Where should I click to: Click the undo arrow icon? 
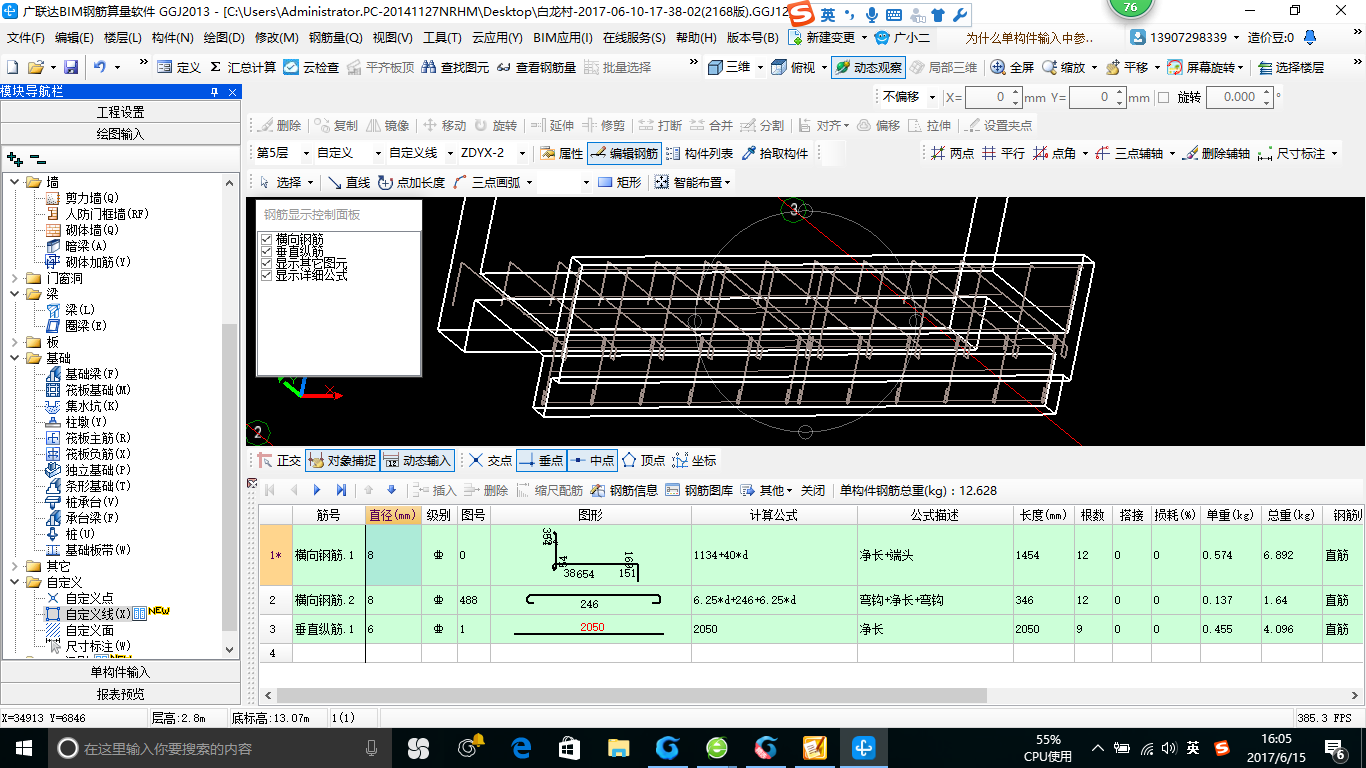point(100,67)
